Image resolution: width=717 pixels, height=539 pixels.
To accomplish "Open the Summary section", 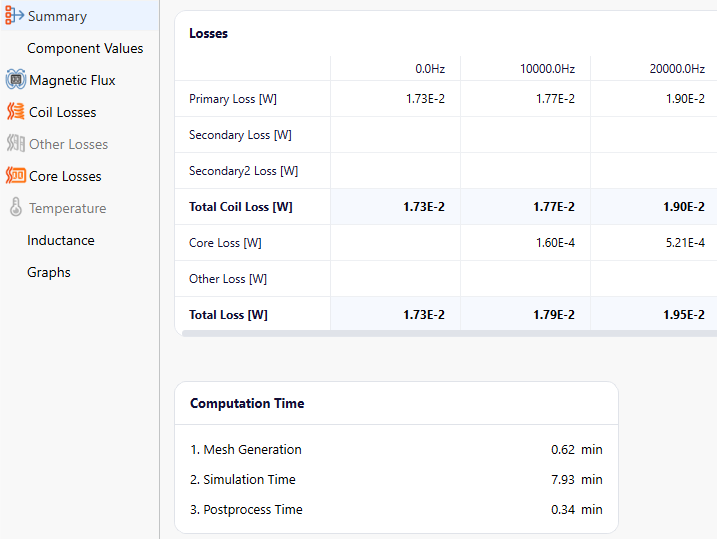I will (80, 16).
